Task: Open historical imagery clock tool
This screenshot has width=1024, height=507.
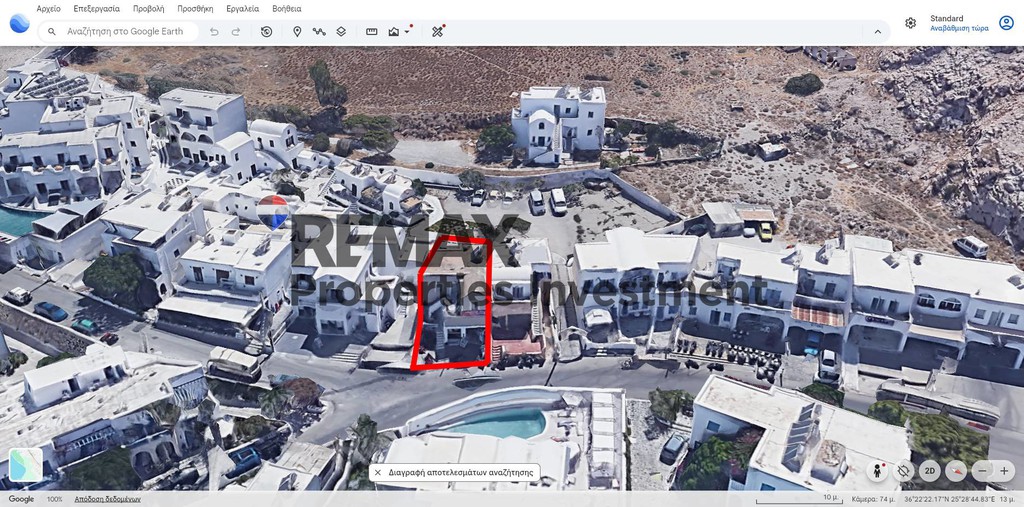Action: coord(266,31)
